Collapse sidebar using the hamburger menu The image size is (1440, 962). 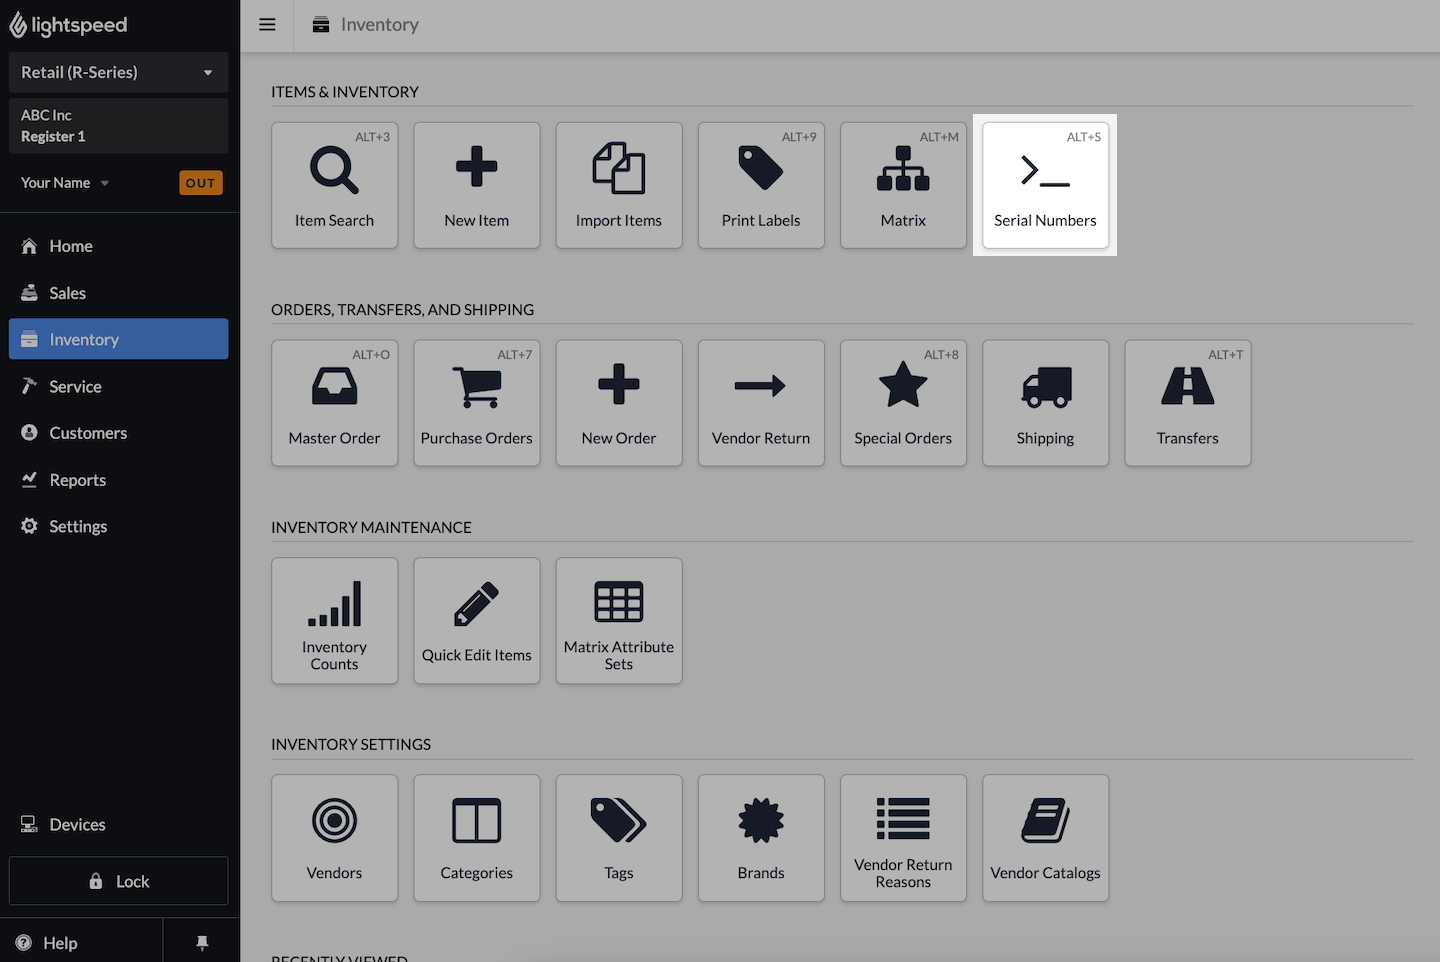tap(267, 25)
